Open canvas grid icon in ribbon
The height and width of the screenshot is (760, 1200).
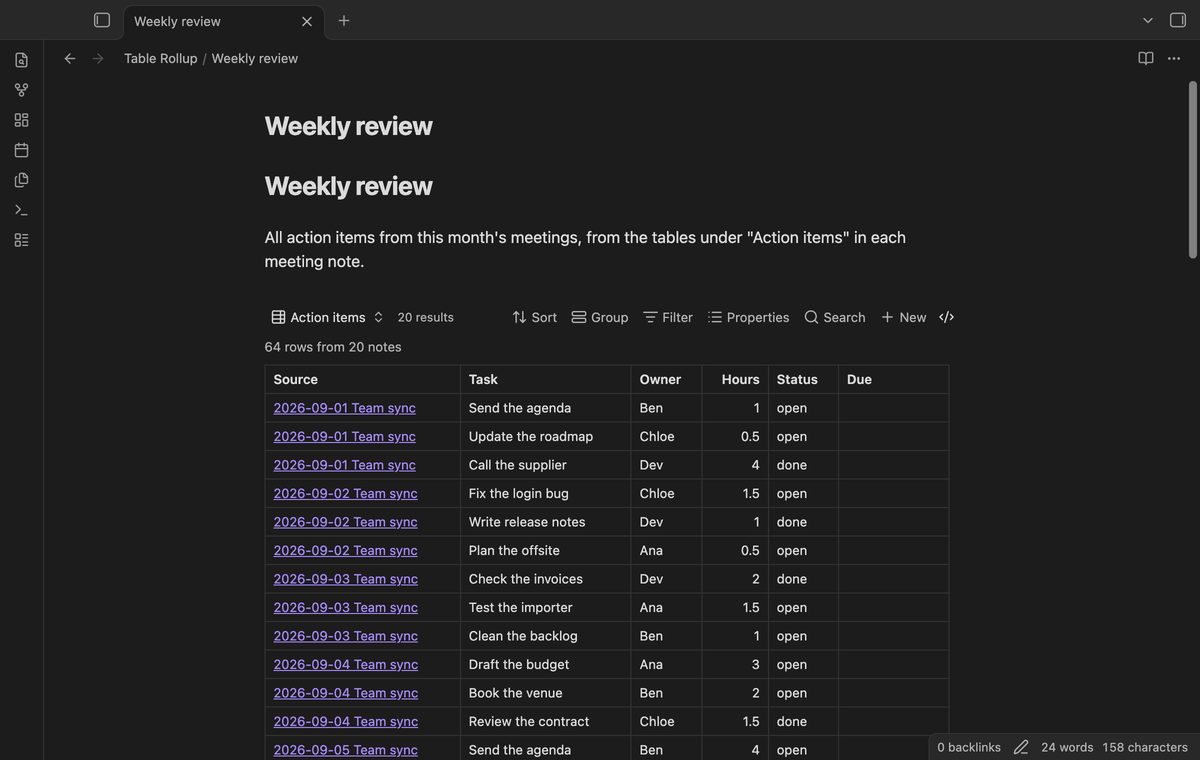[21, 120]
